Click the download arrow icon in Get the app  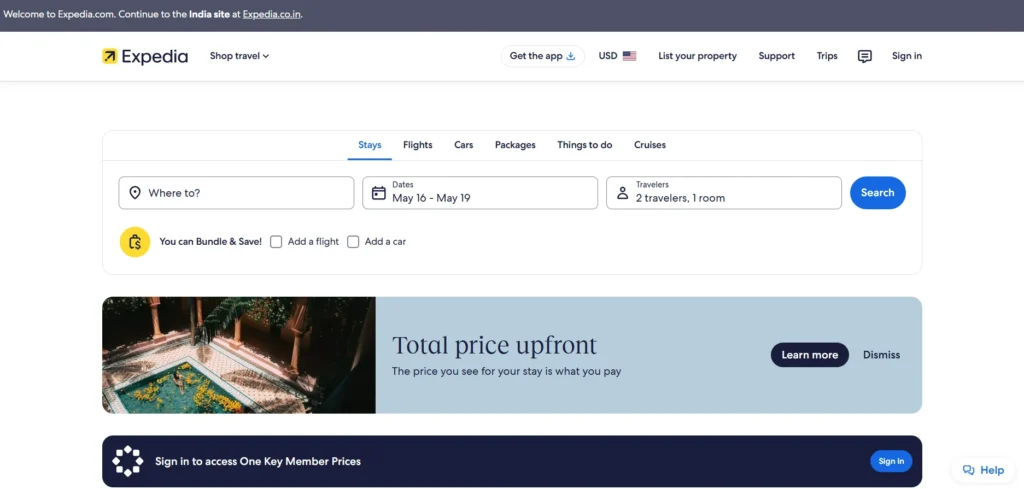(x=571, y=56)
